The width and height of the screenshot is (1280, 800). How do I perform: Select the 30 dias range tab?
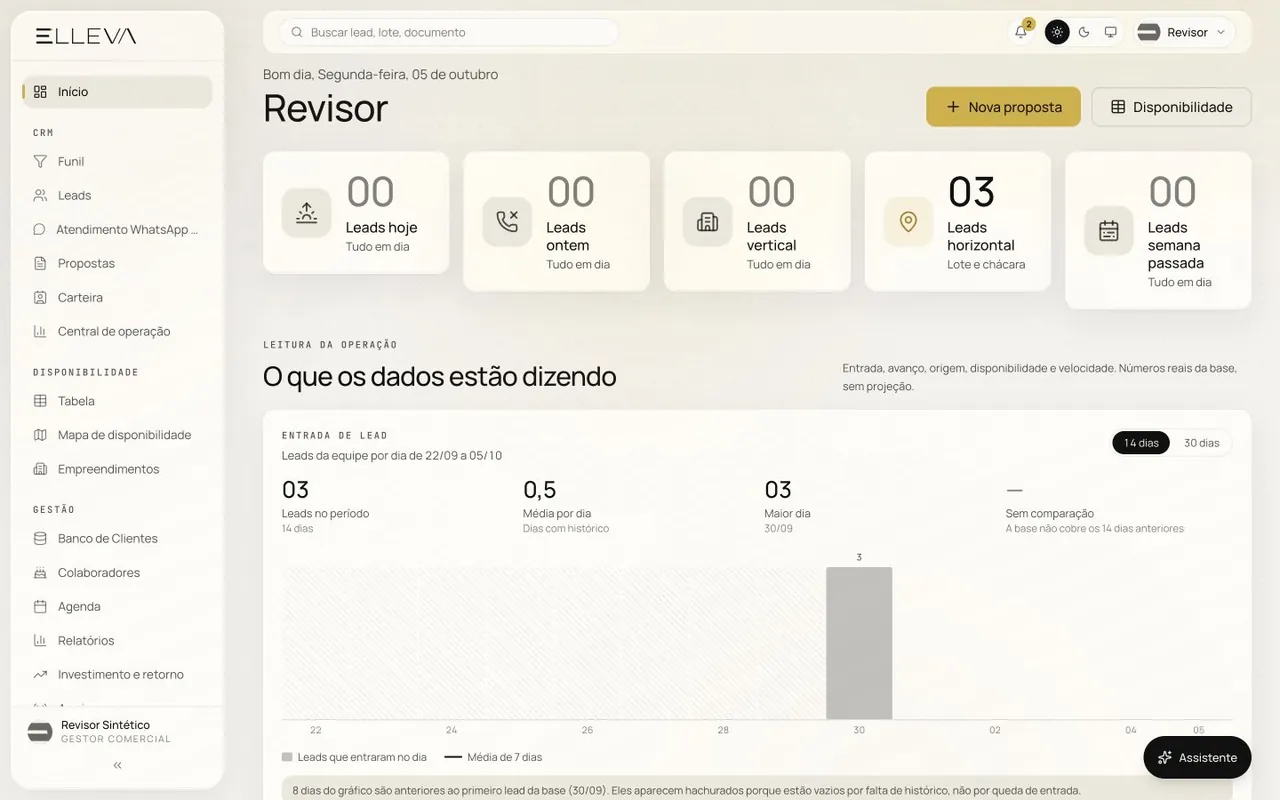1201,443
